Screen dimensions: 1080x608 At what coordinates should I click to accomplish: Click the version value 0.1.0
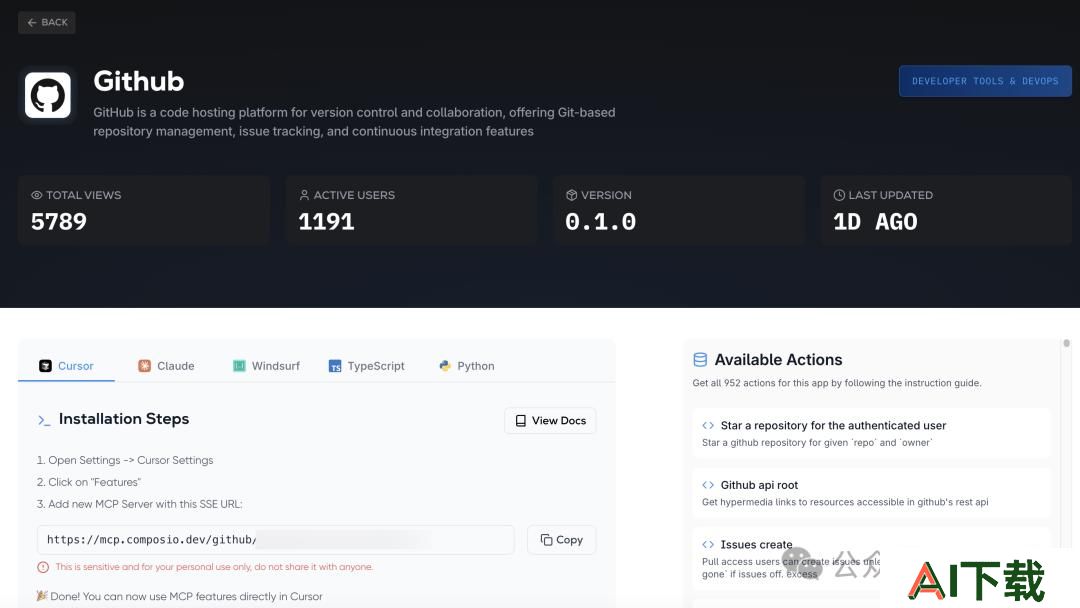601,222
